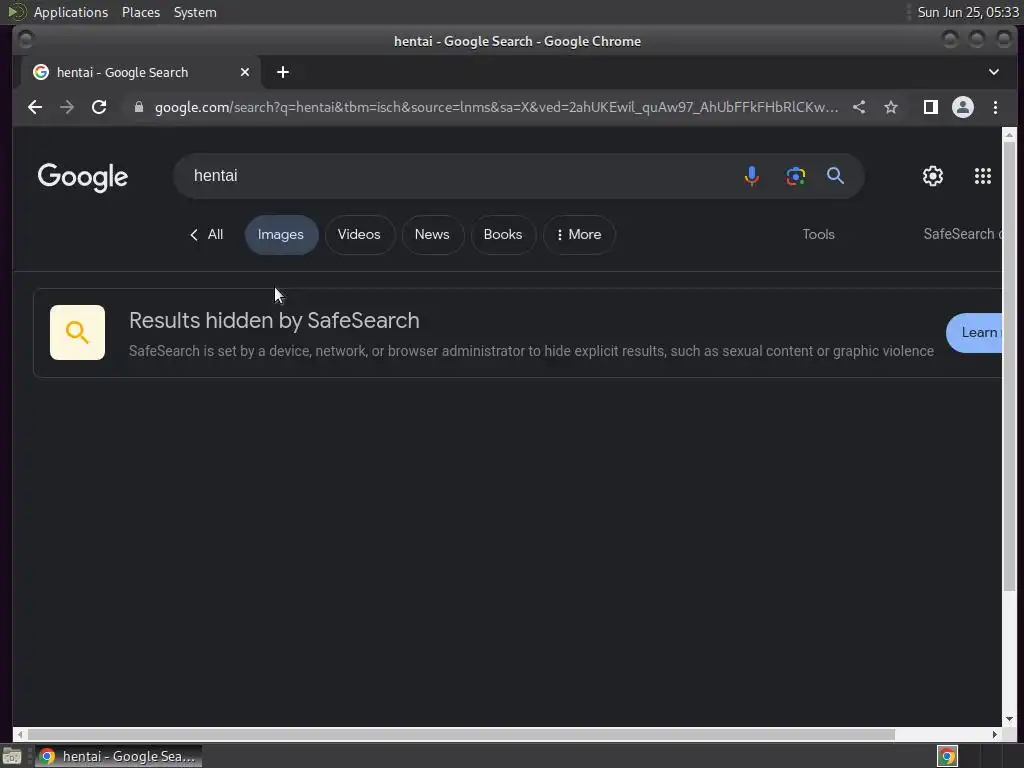Reload the current page

[99, 107]
